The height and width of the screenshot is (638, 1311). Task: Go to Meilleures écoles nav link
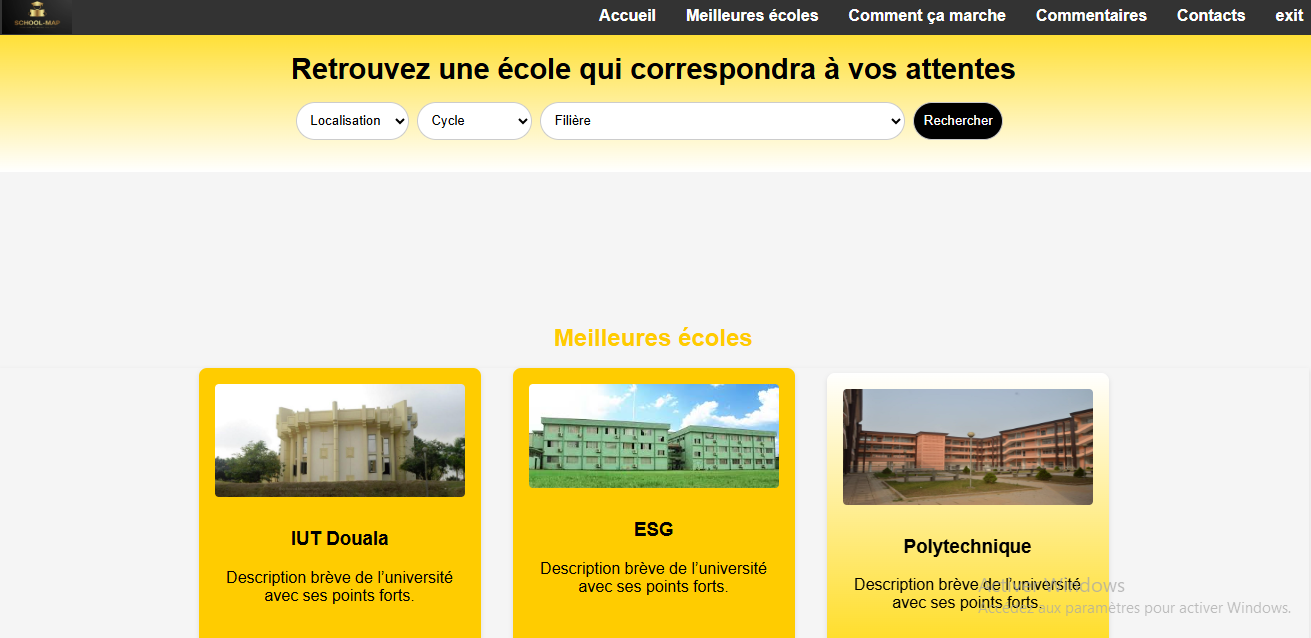point(751,16)
